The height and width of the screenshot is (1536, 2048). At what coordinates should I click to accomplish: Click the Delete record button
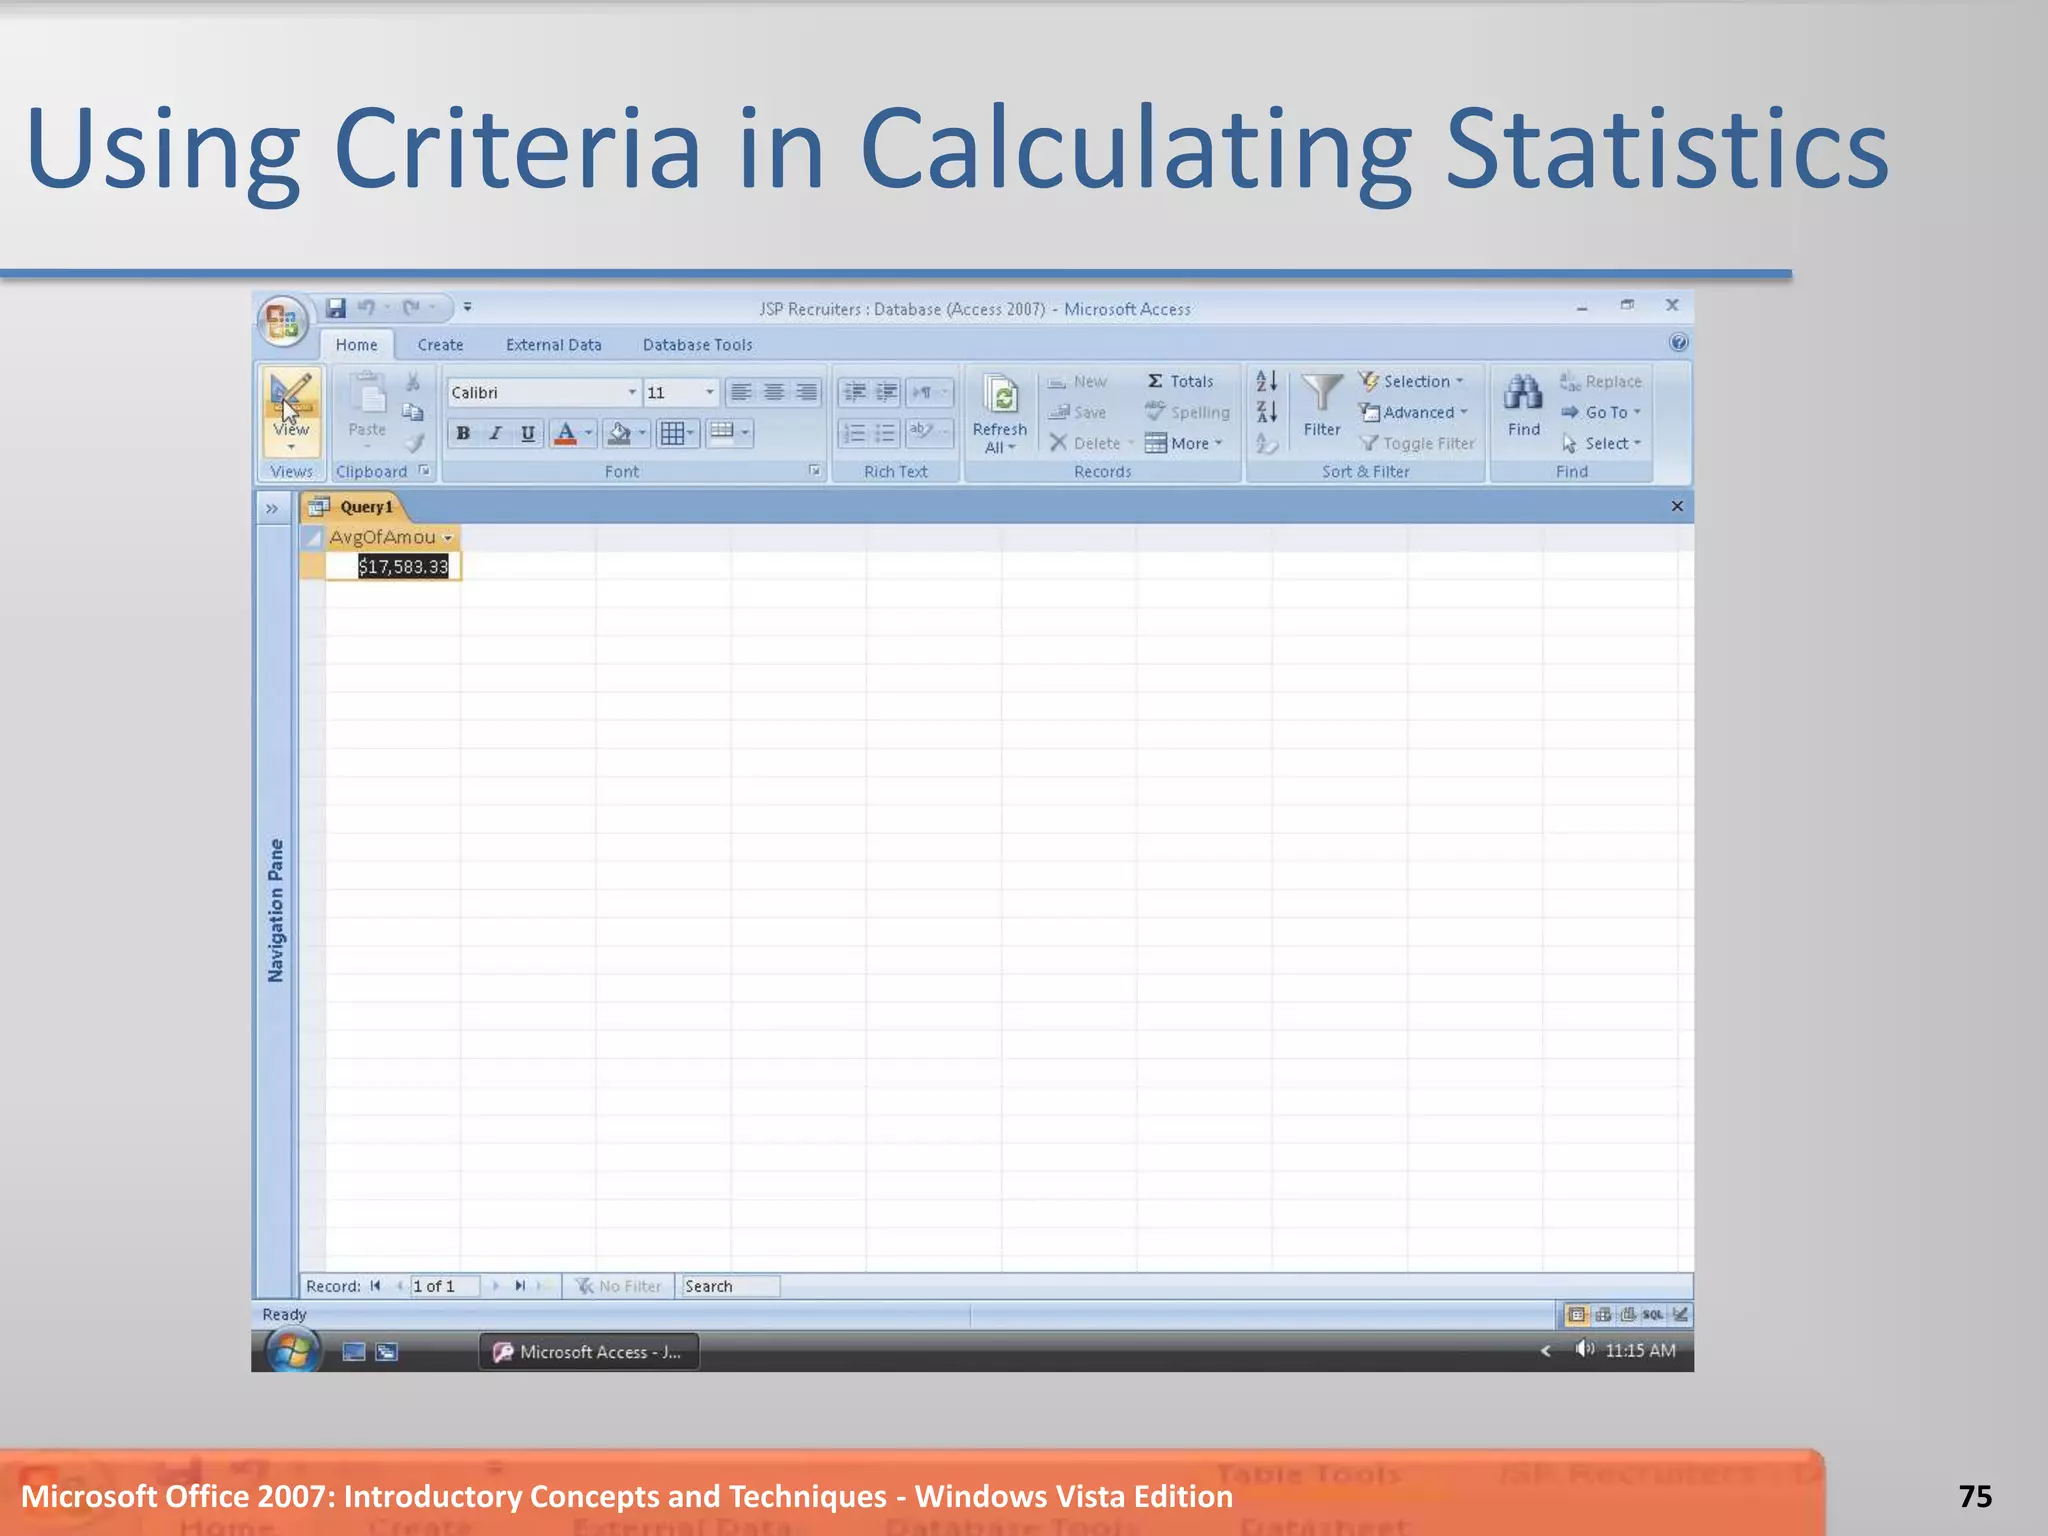click(1091, 443)
